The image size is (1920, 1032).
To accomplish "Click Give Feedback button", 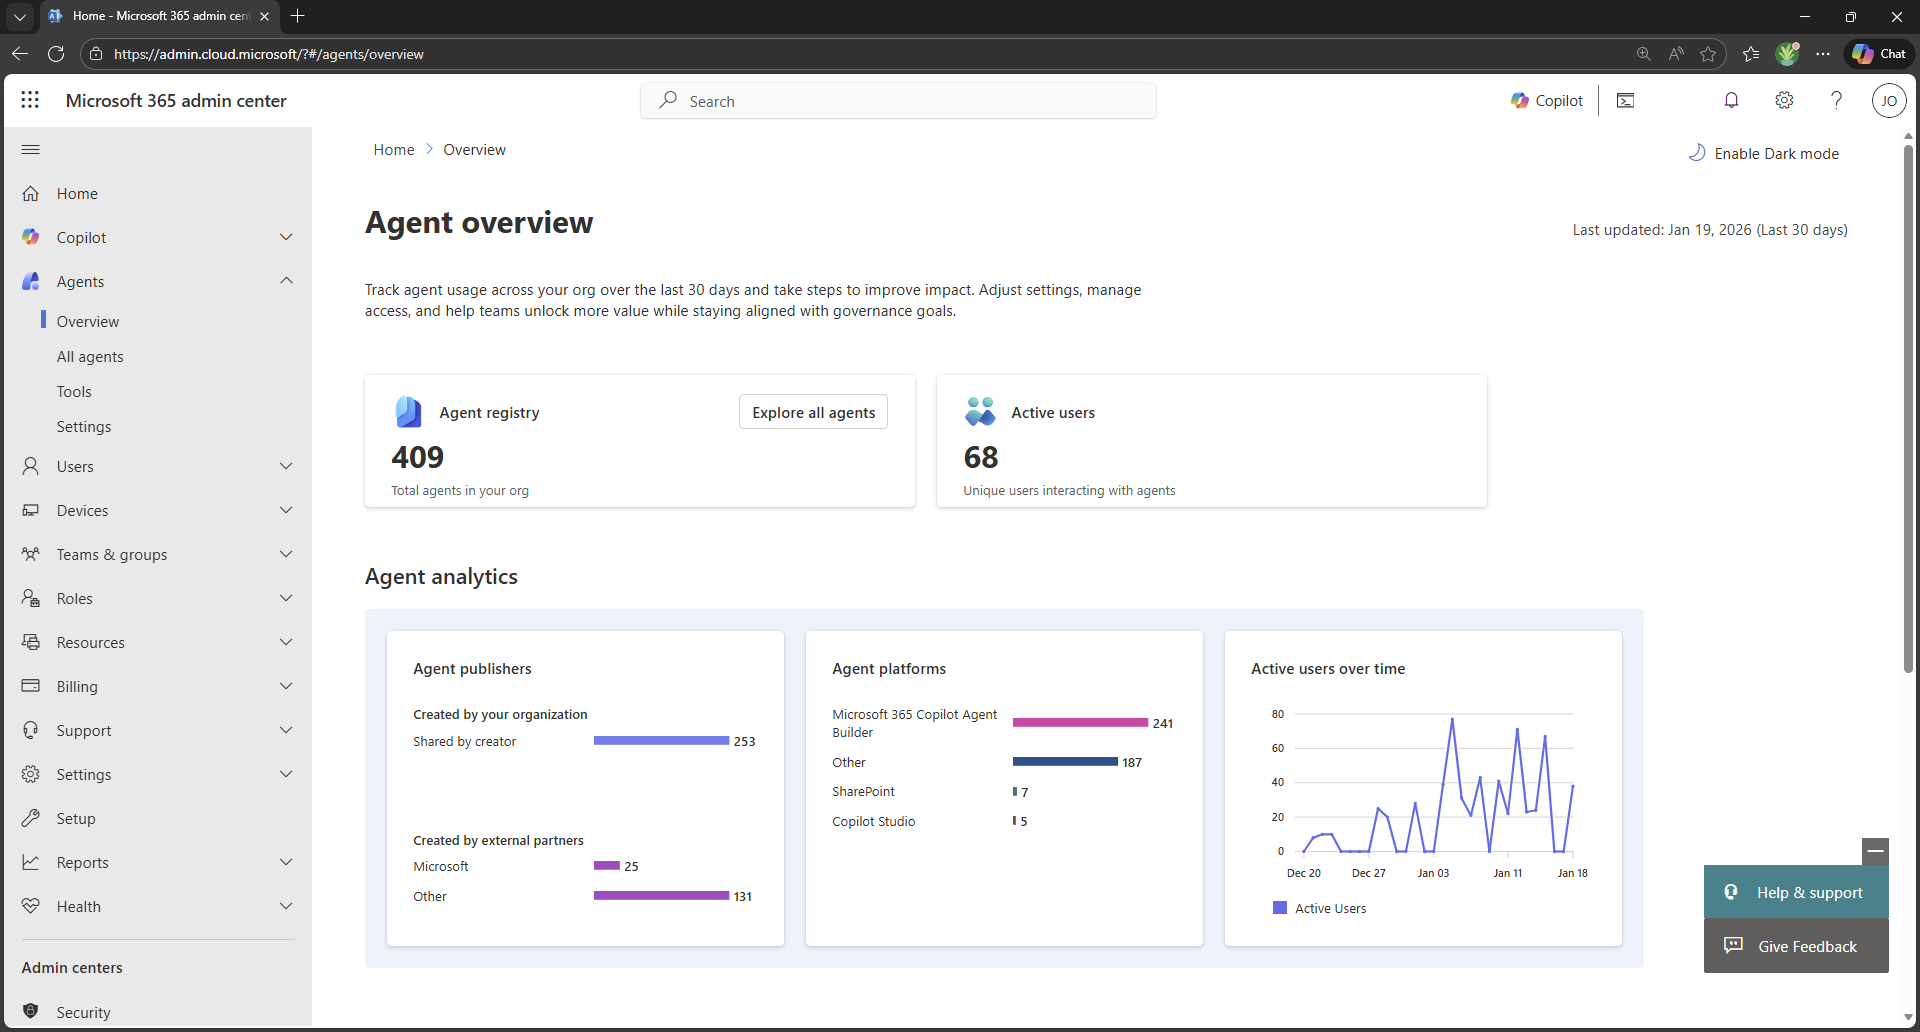I will (1796, 946).
